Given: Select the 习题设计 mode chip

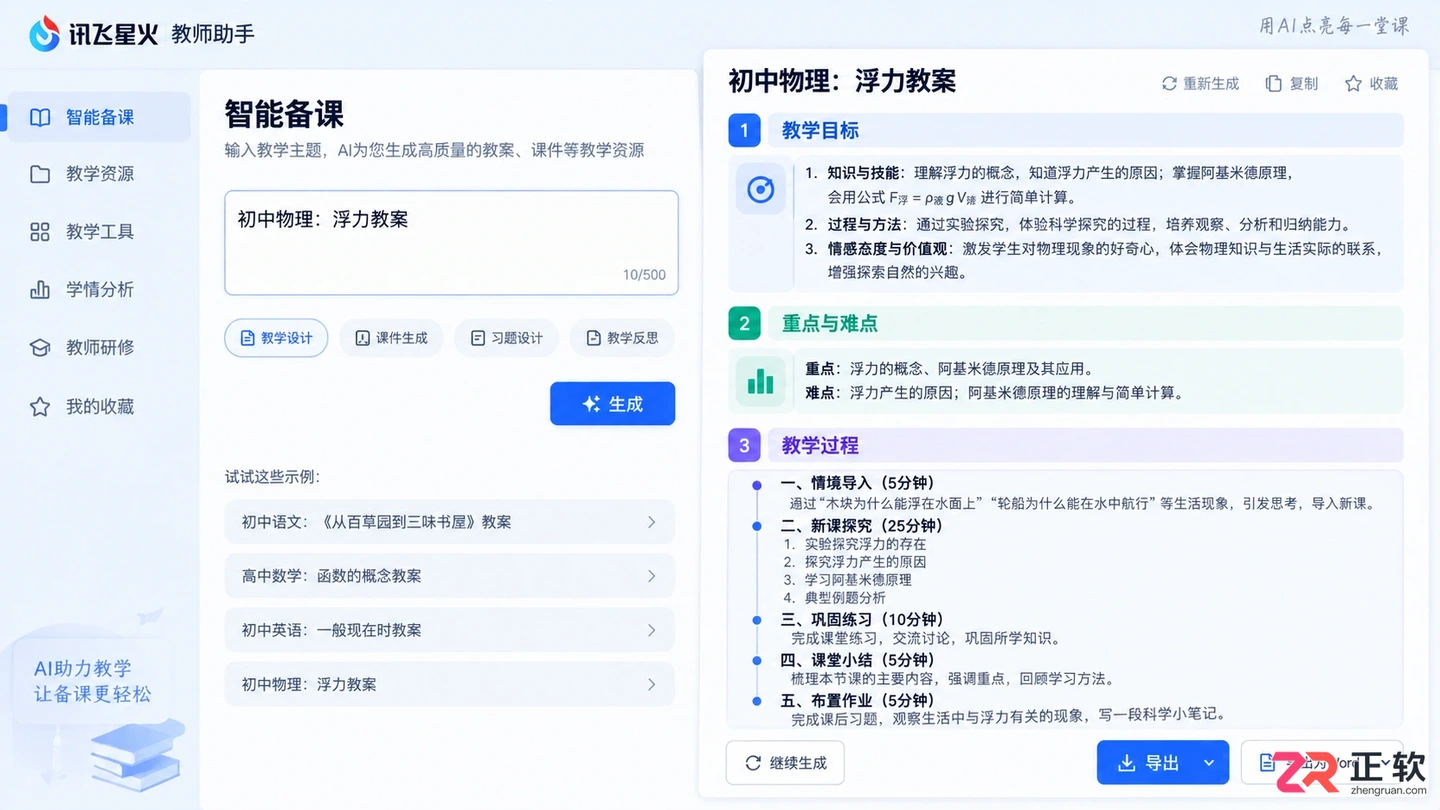Looking at the screenshot, I should [506, 338].
